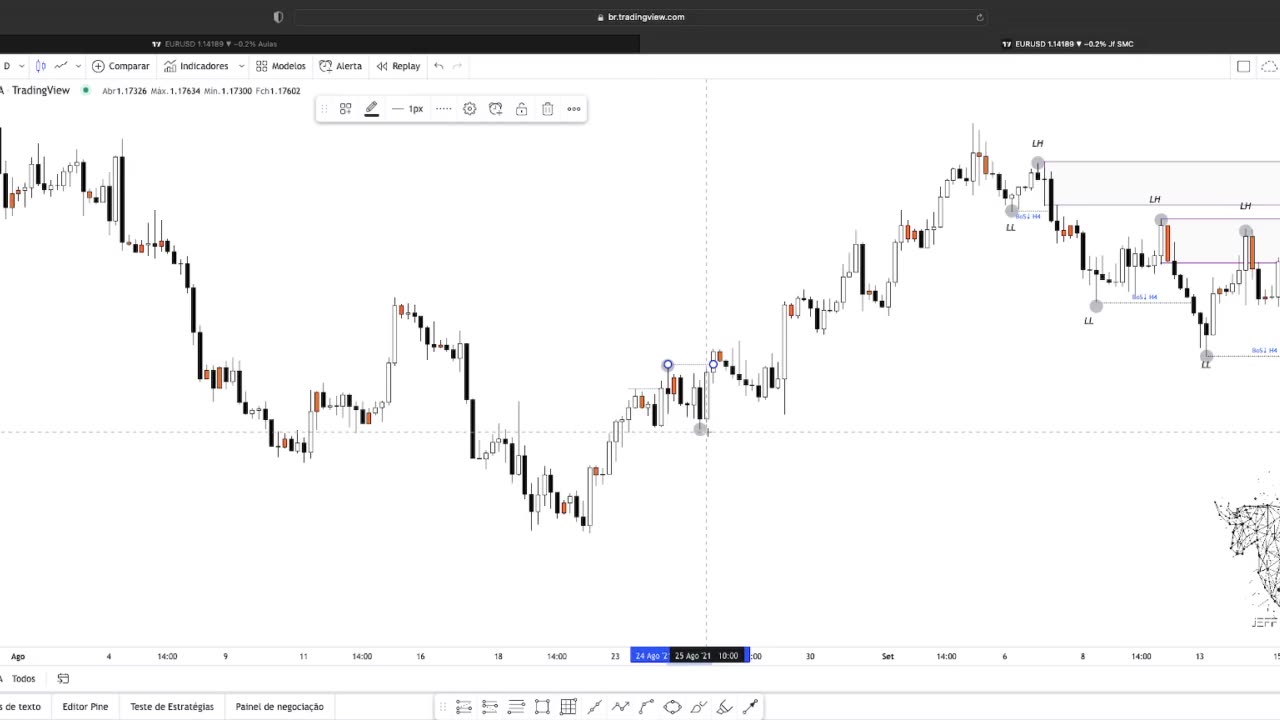1280x720 pixels.
Task: Select the trend line tool icon
Action: click(x=594, y=707)
